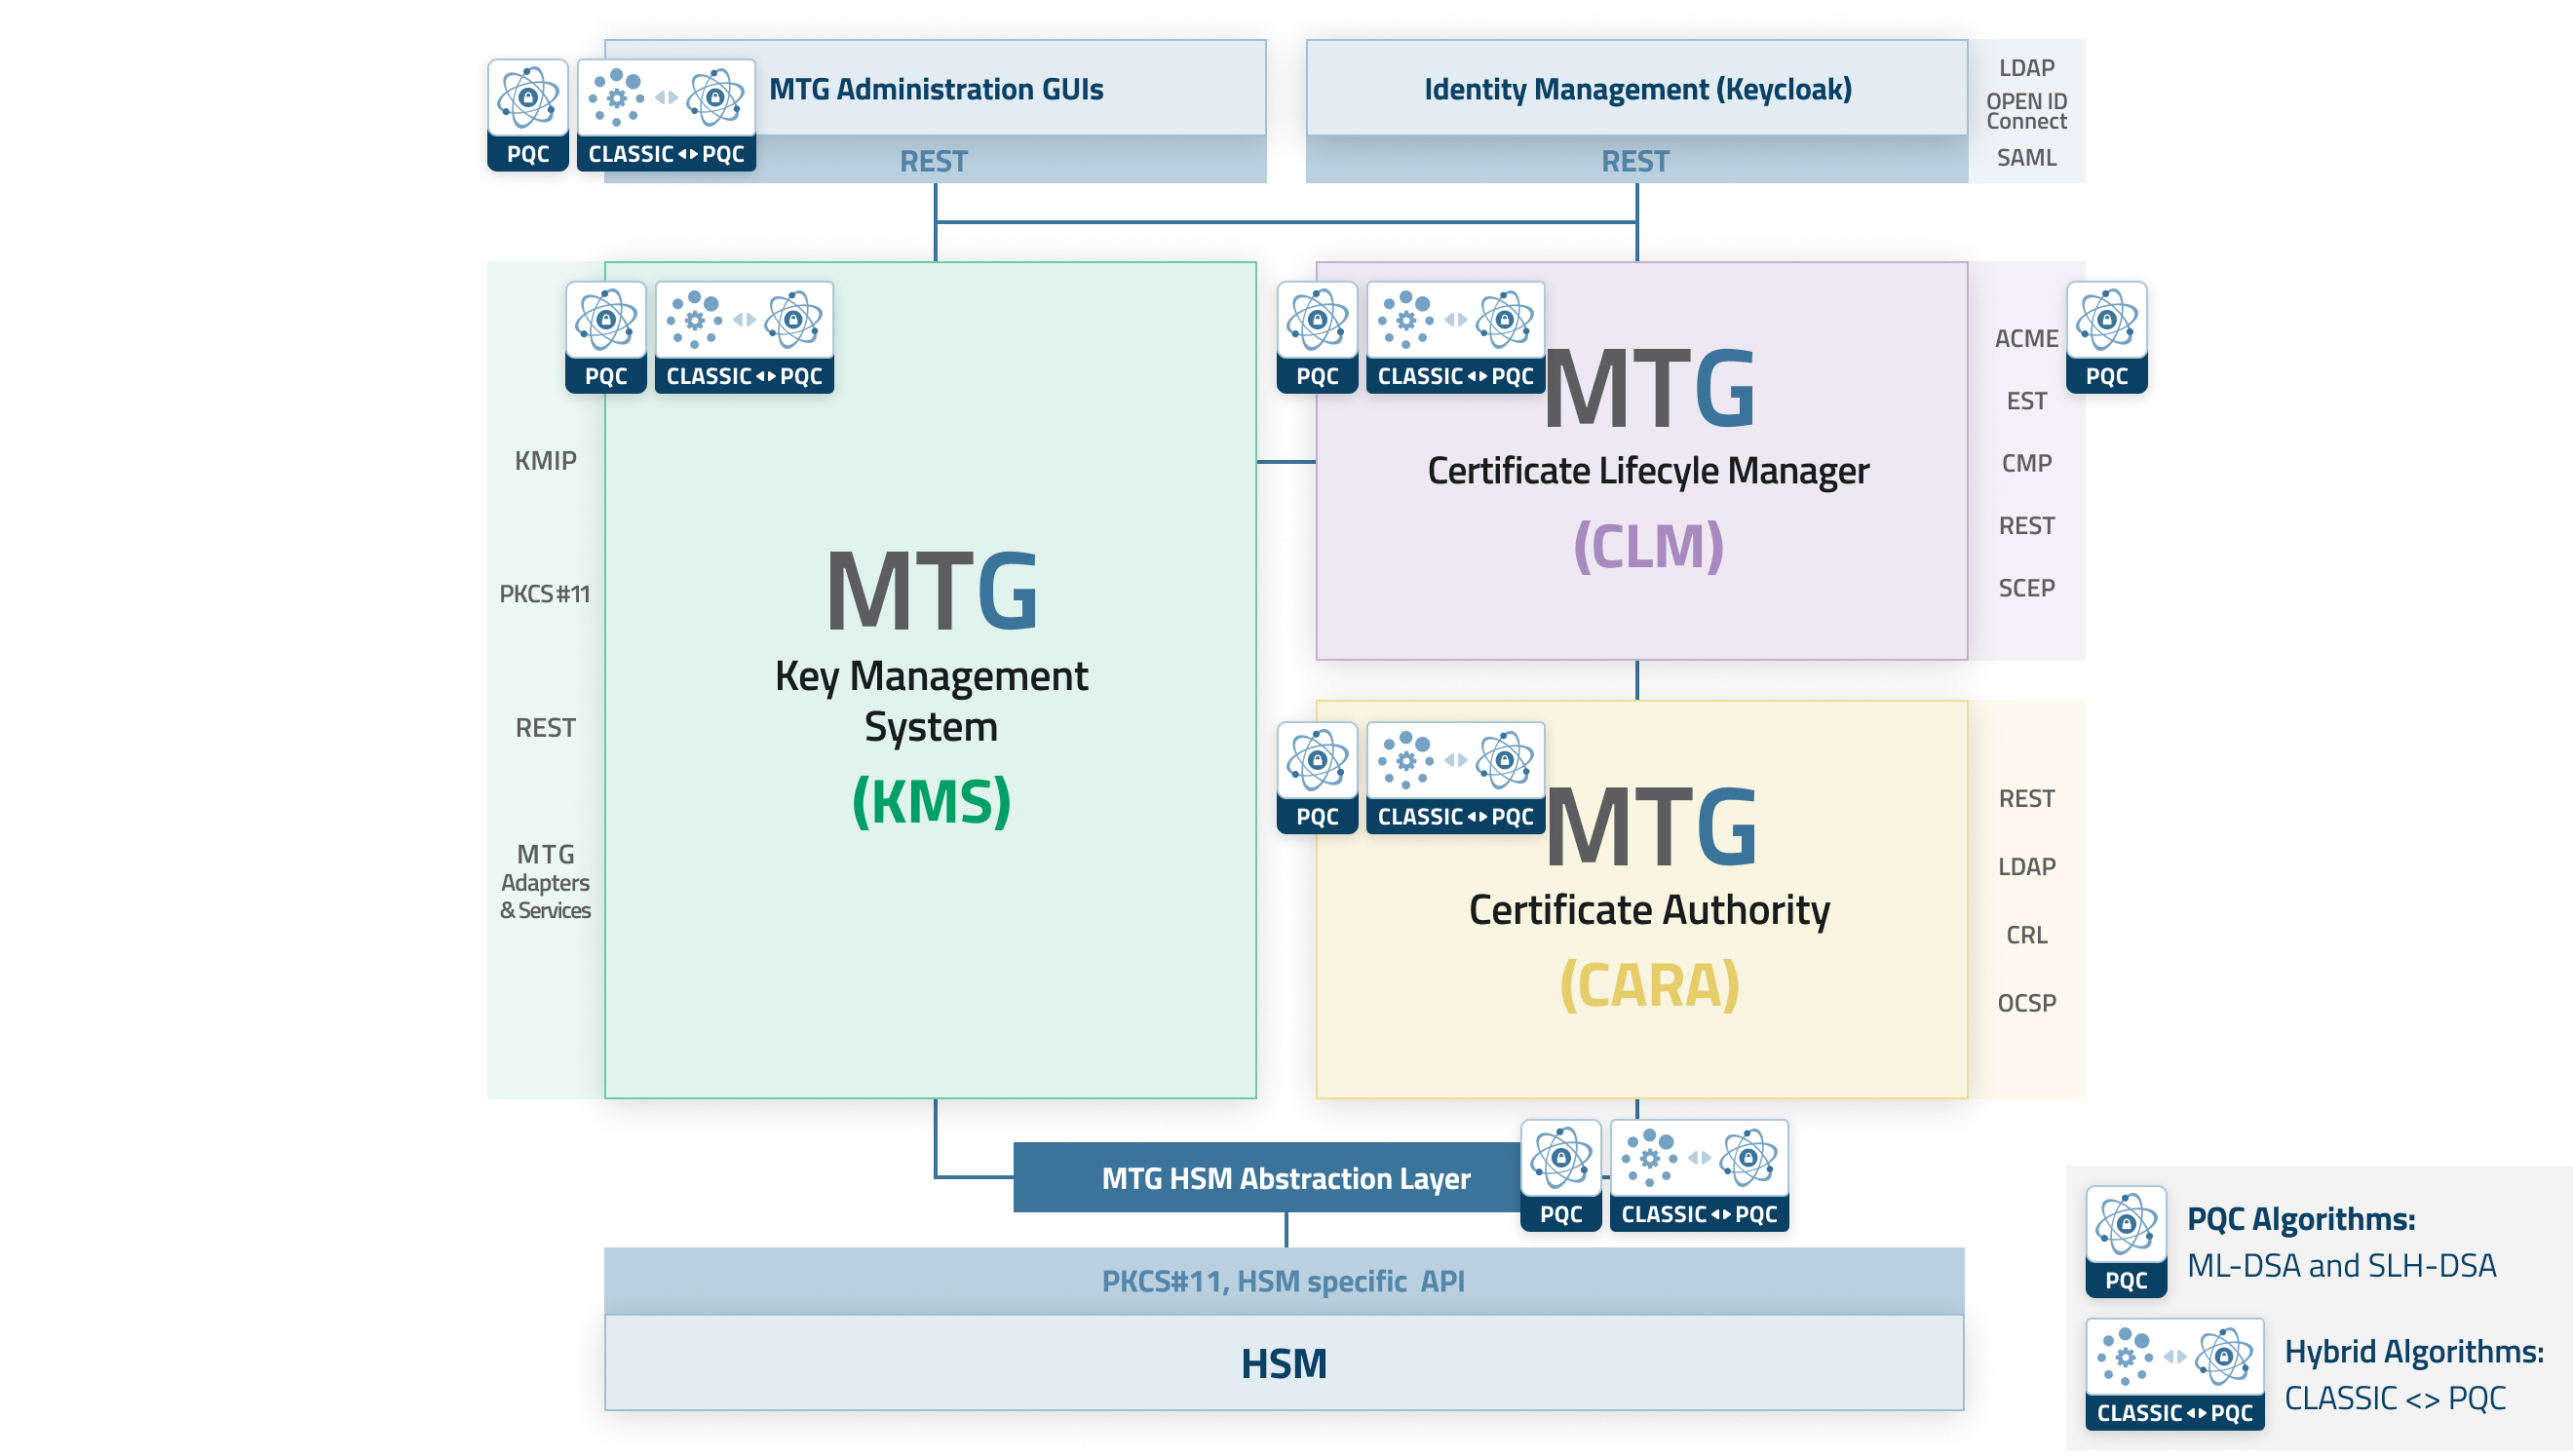This screenshot has height=1456, width=2573.
Task: Click the Hybrid Algorithms: legend heading
Action: coord(2413,1352)
